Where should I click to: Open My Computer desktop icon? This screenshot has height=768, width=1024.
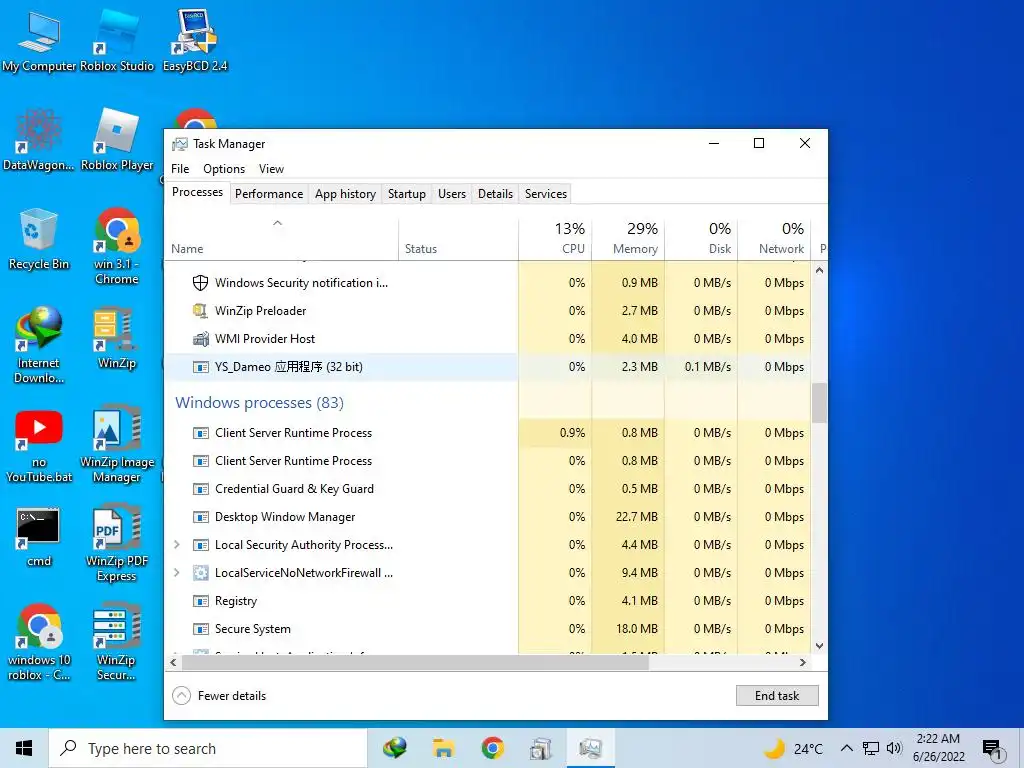(39, 41)
